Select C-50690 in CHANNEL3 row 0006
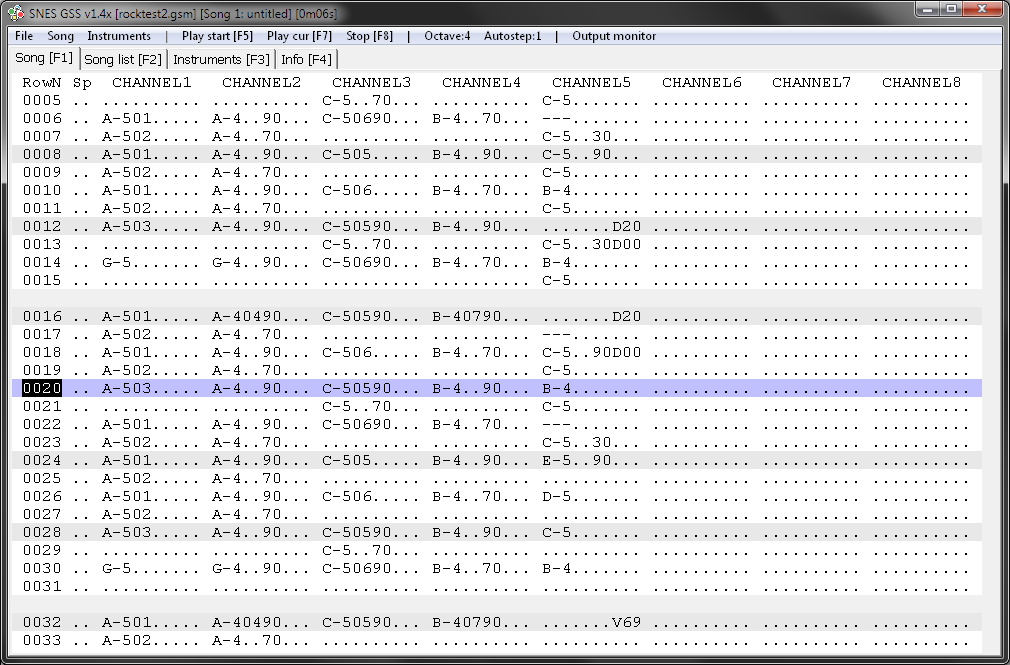 (x=357, y=119)
